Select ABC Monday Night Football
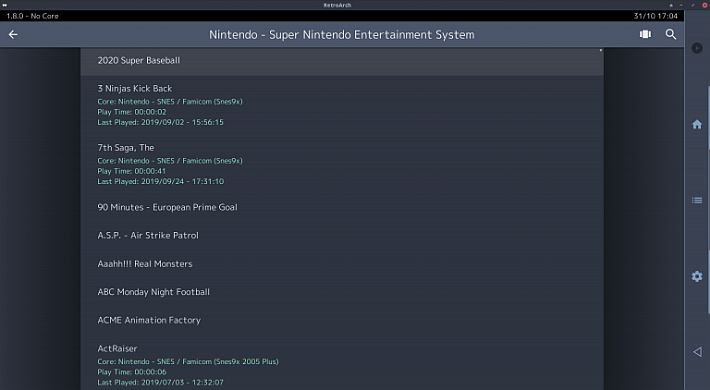Screen dimensions: 710x390 click(x=342, y=292)
